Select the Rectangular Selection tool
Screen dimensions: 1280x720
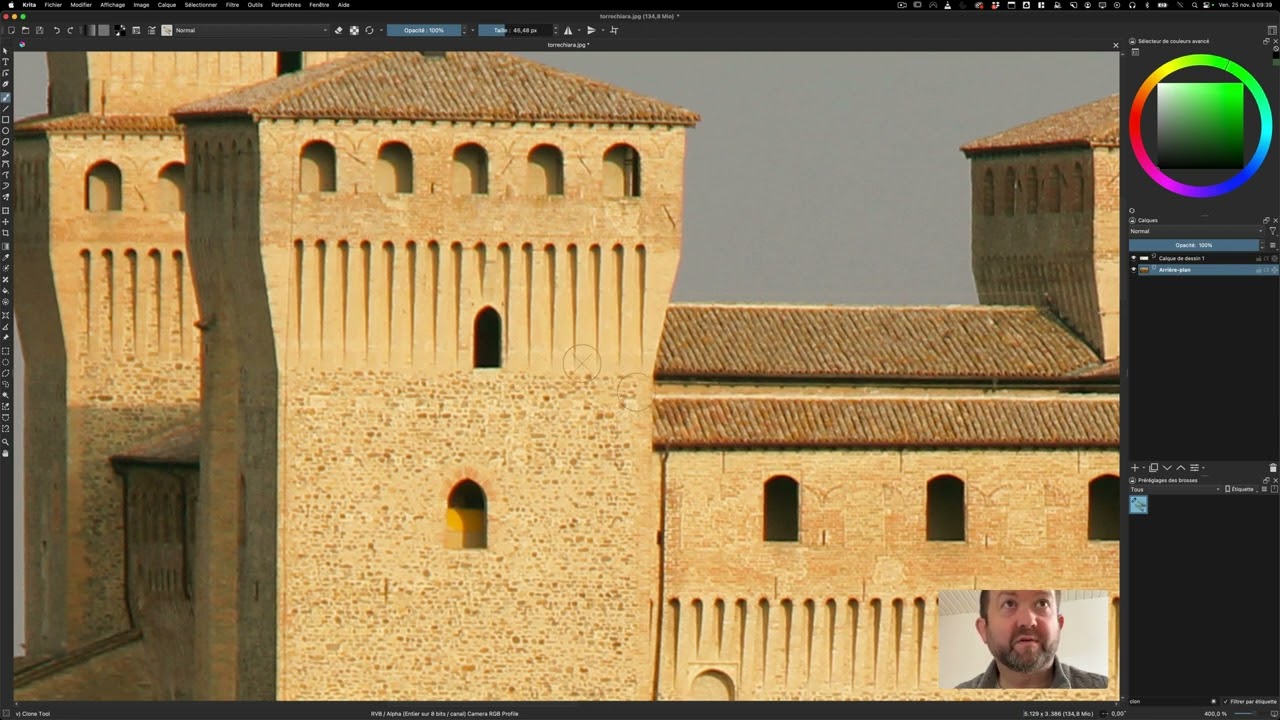click(x=6, y=351)
